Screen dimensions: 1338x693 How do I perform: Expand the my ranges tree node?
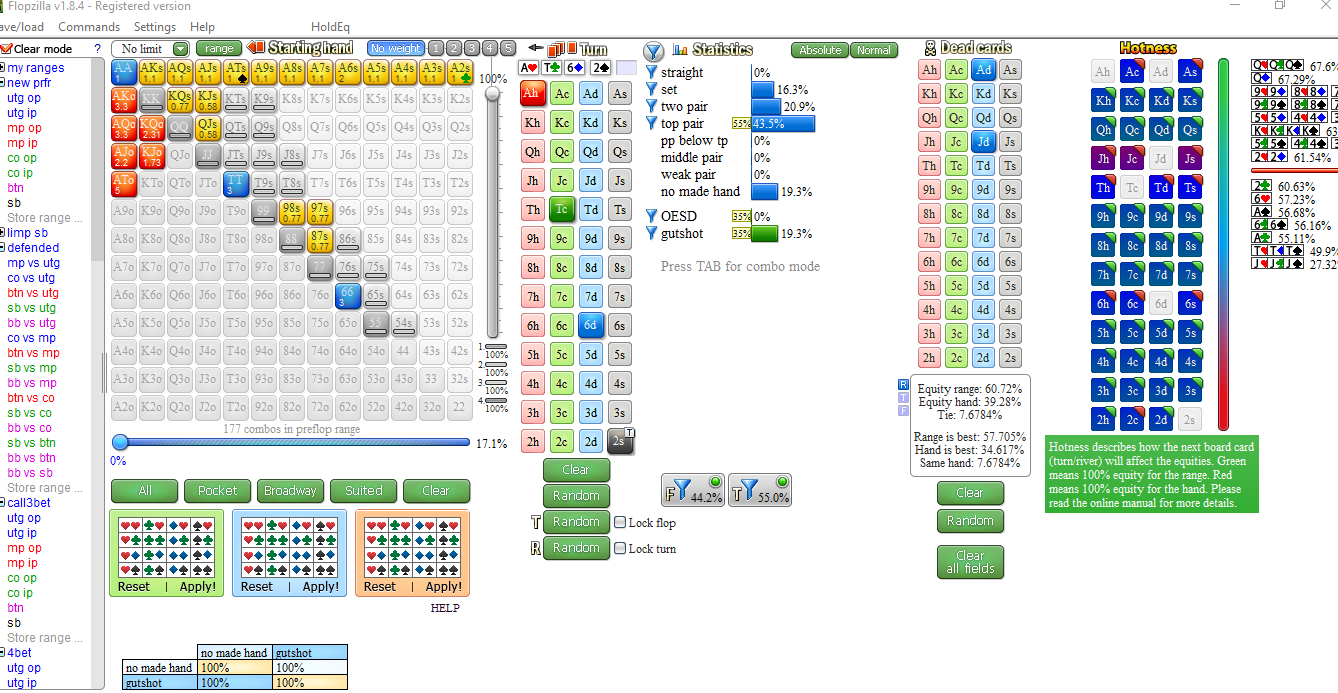3,68
